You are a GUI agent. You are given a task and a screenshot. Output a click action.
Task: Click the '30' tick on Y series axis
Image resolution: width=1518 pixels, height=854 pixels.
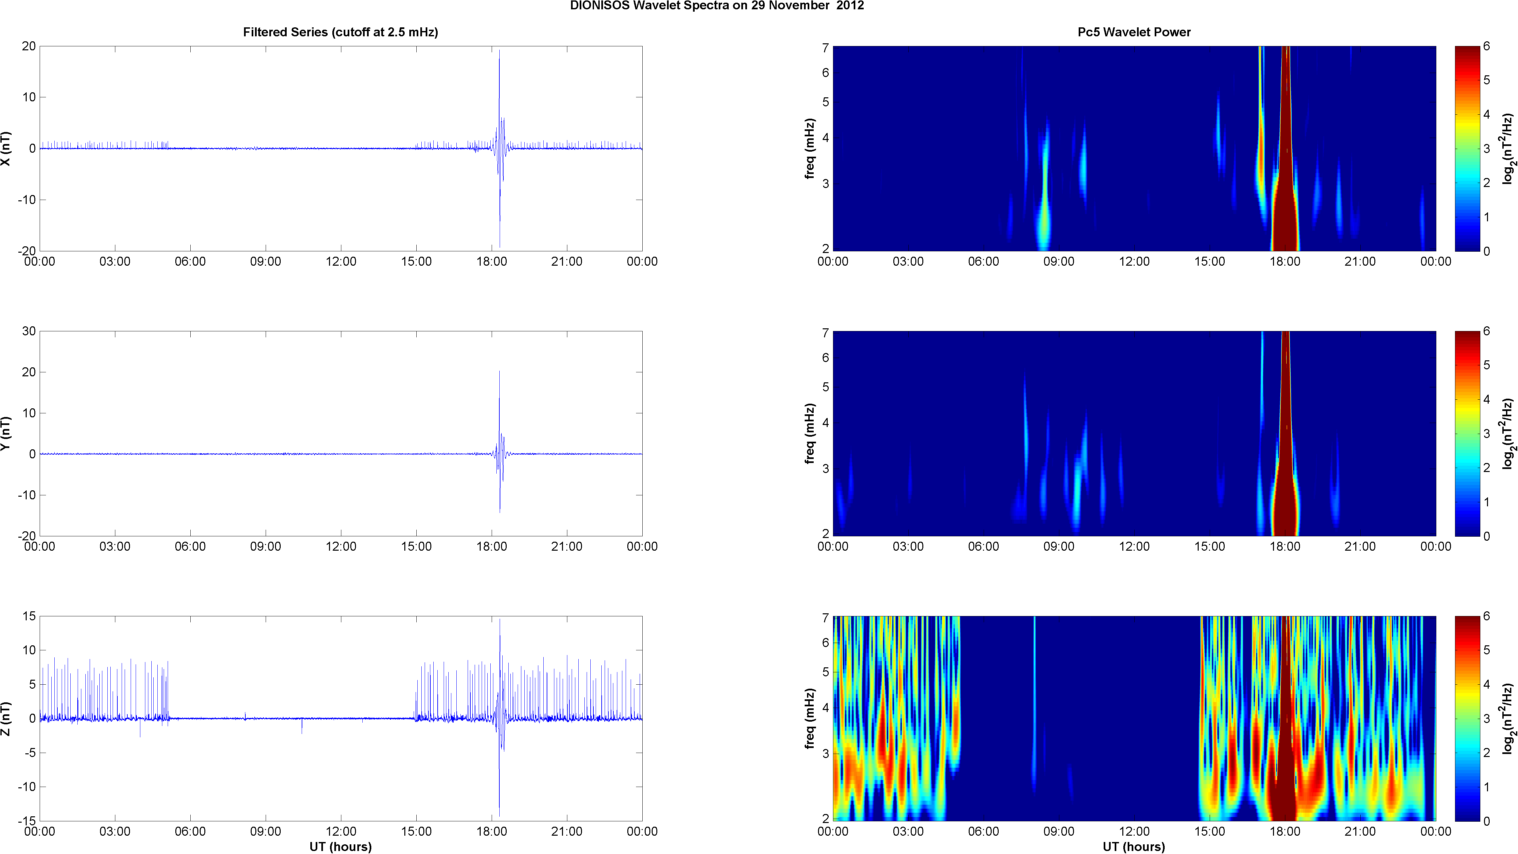click(29, 332)
